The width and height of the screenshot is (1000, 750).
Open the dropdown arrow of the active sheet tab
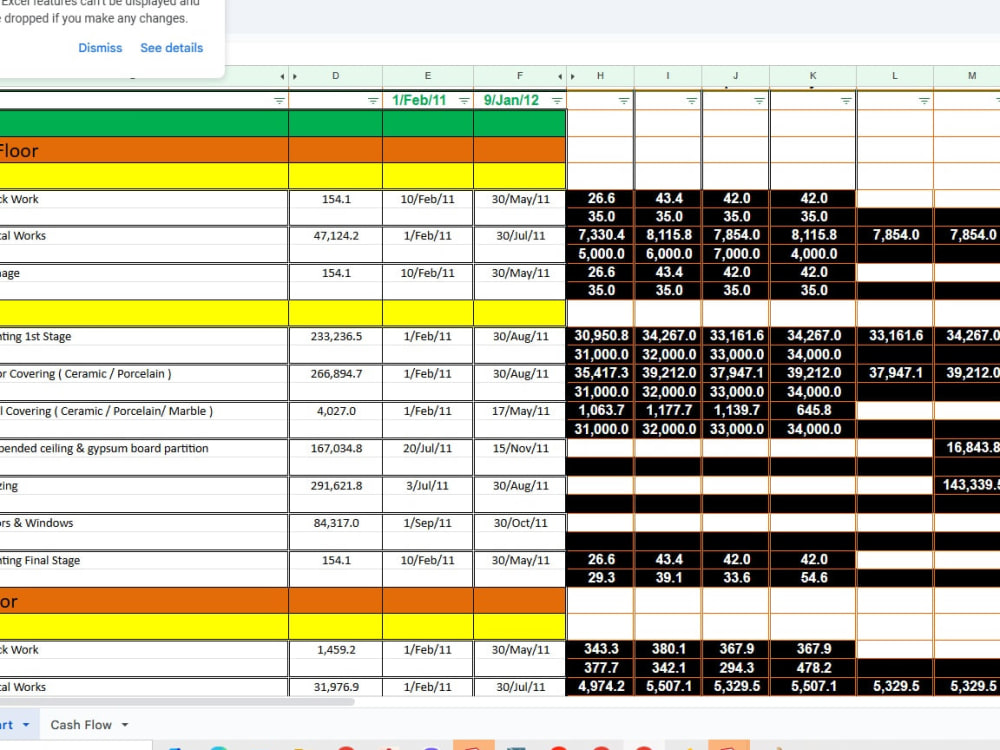point(26,724)
